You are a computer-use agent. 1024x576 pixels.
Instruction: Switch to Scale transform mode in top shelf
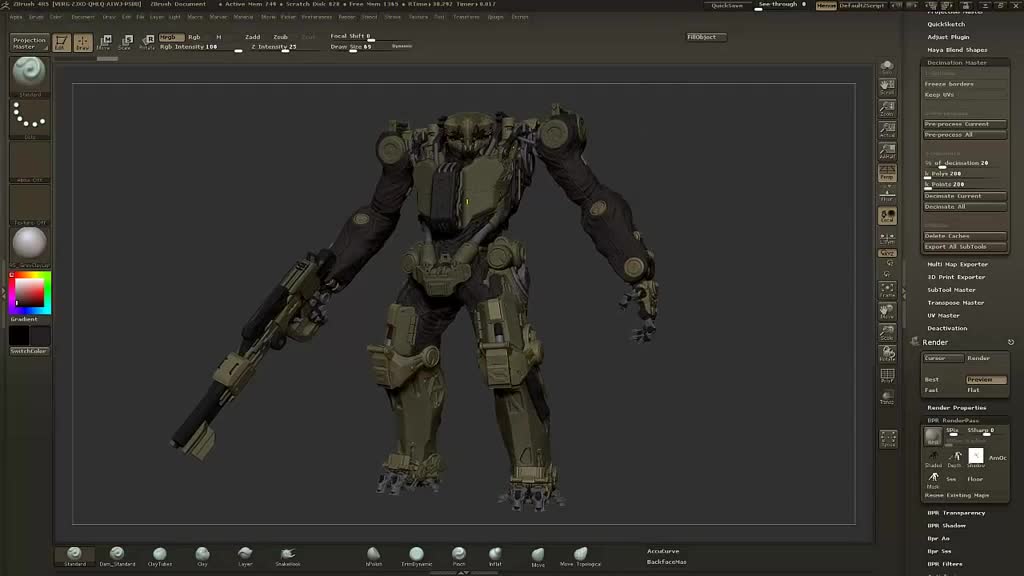[x=125, y=42]
